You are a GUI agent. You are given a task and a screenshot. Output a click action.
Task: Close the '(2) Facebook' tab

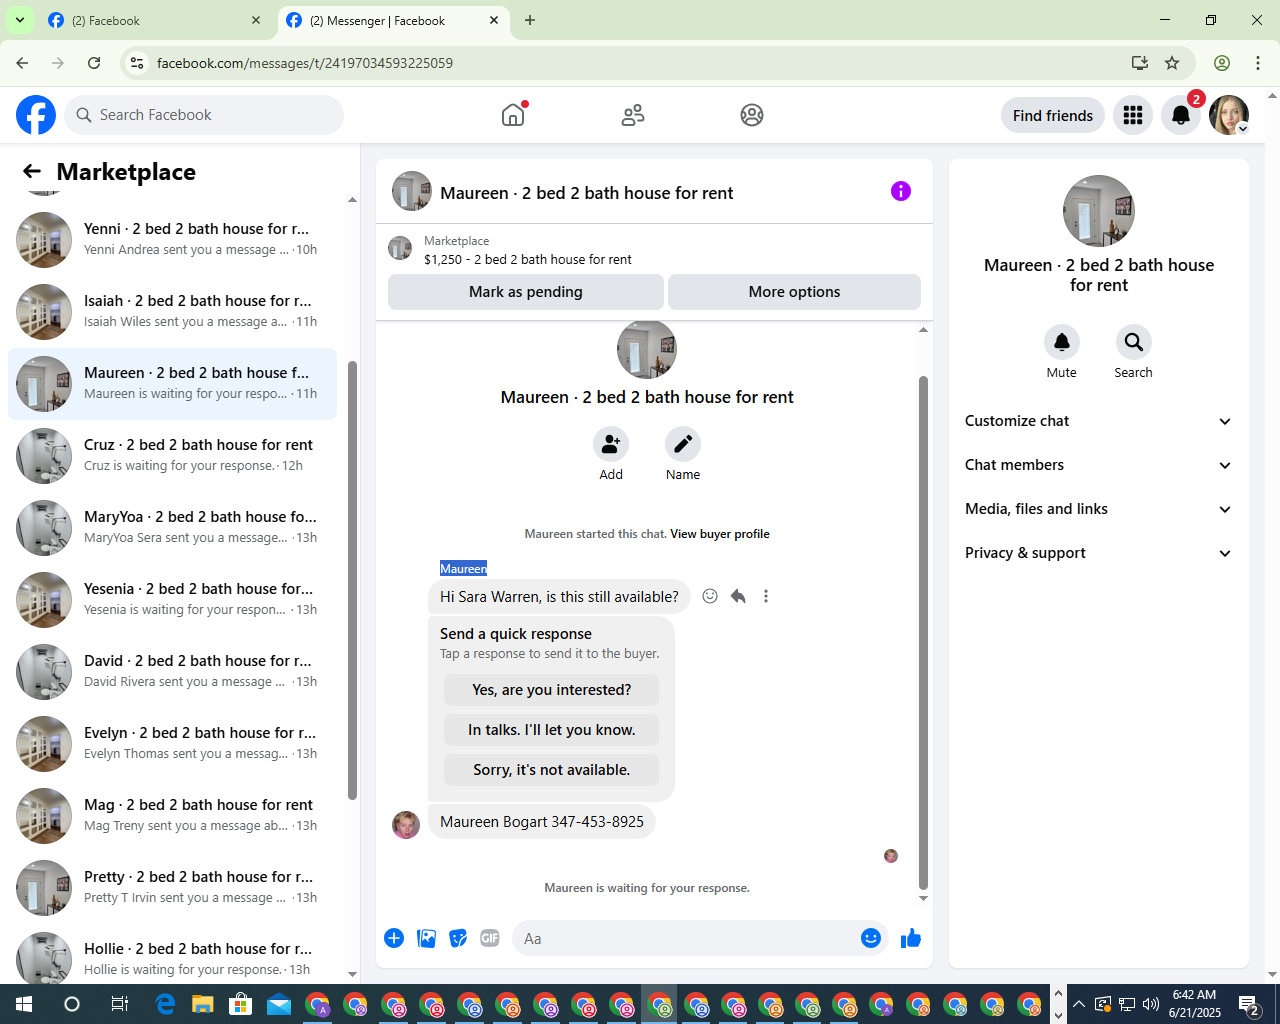tap(256, 20)
